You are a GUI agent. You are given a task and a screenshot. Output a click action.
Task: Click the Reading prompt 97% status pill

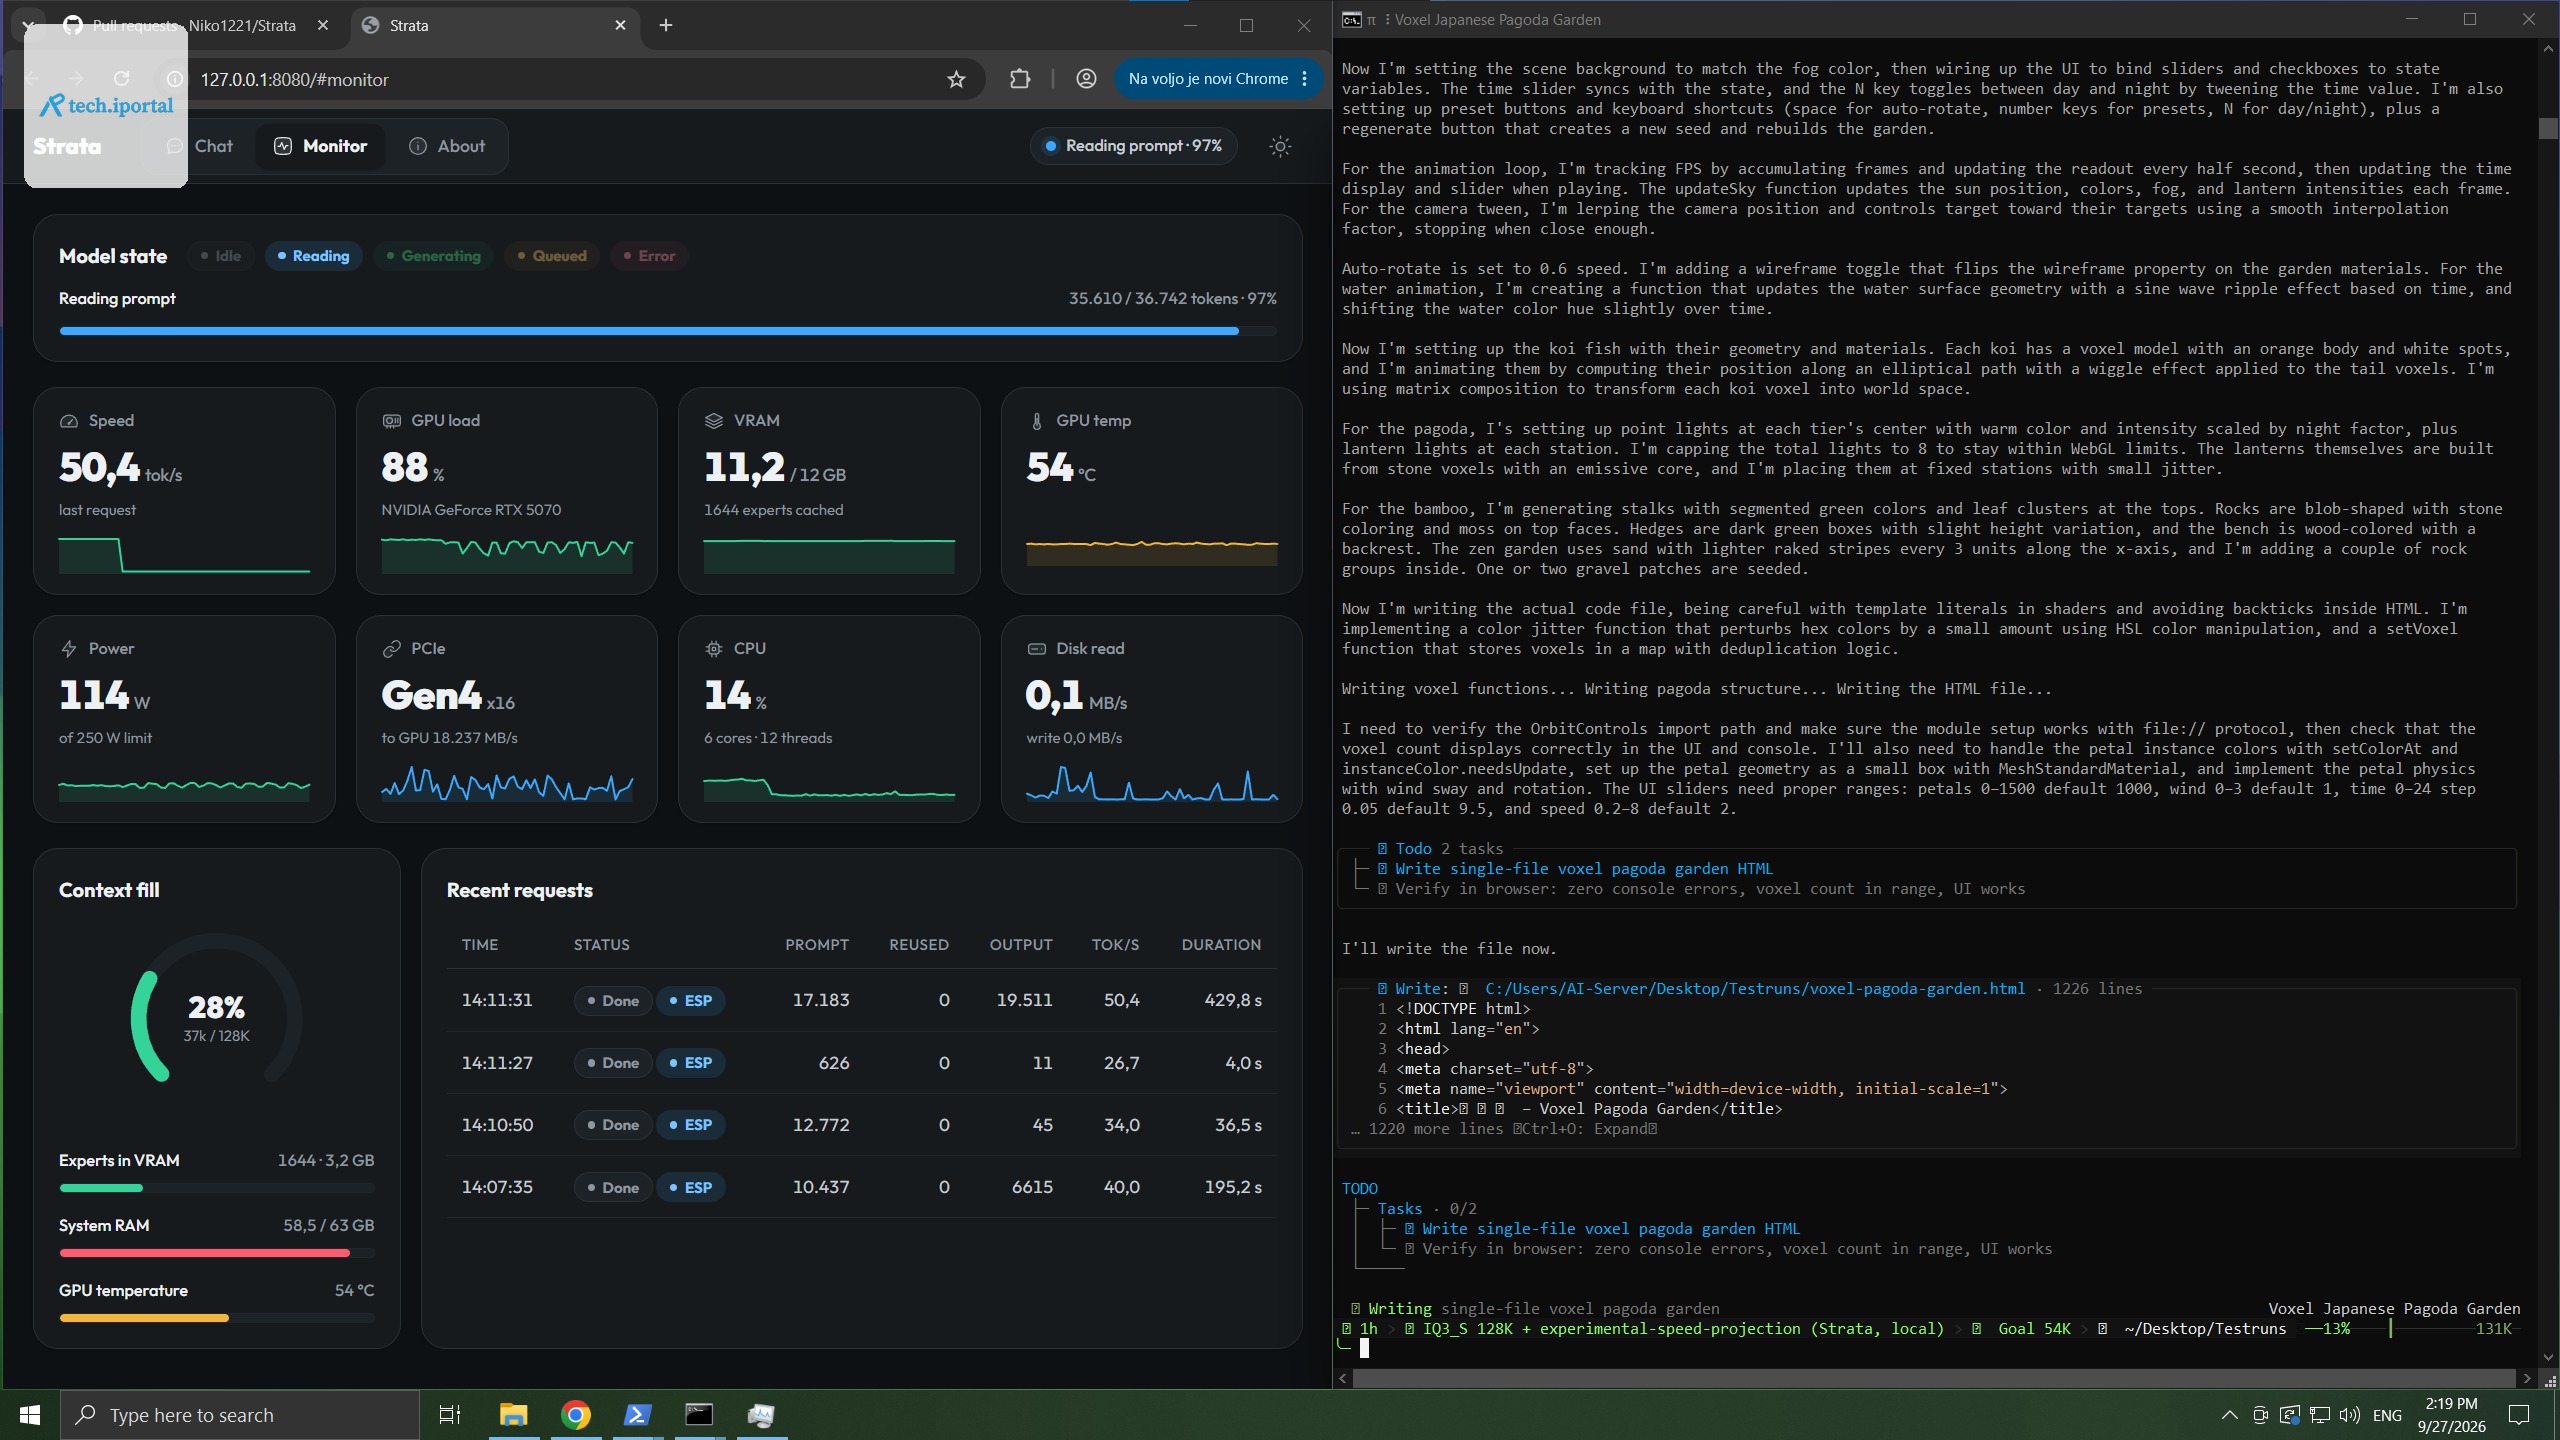1133,146
